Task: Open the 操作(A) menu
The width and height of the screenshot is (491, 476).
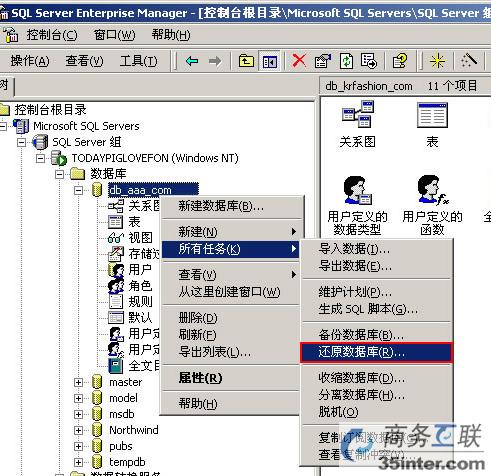Action: coord(30,61)
